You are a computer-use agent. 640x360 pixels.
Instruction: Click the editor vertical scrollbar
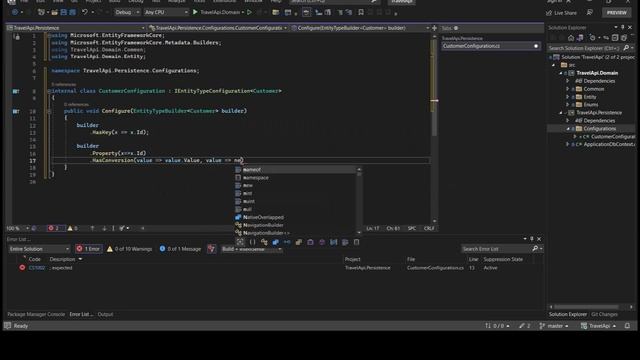pyautogui.click(x=434, y=129)
